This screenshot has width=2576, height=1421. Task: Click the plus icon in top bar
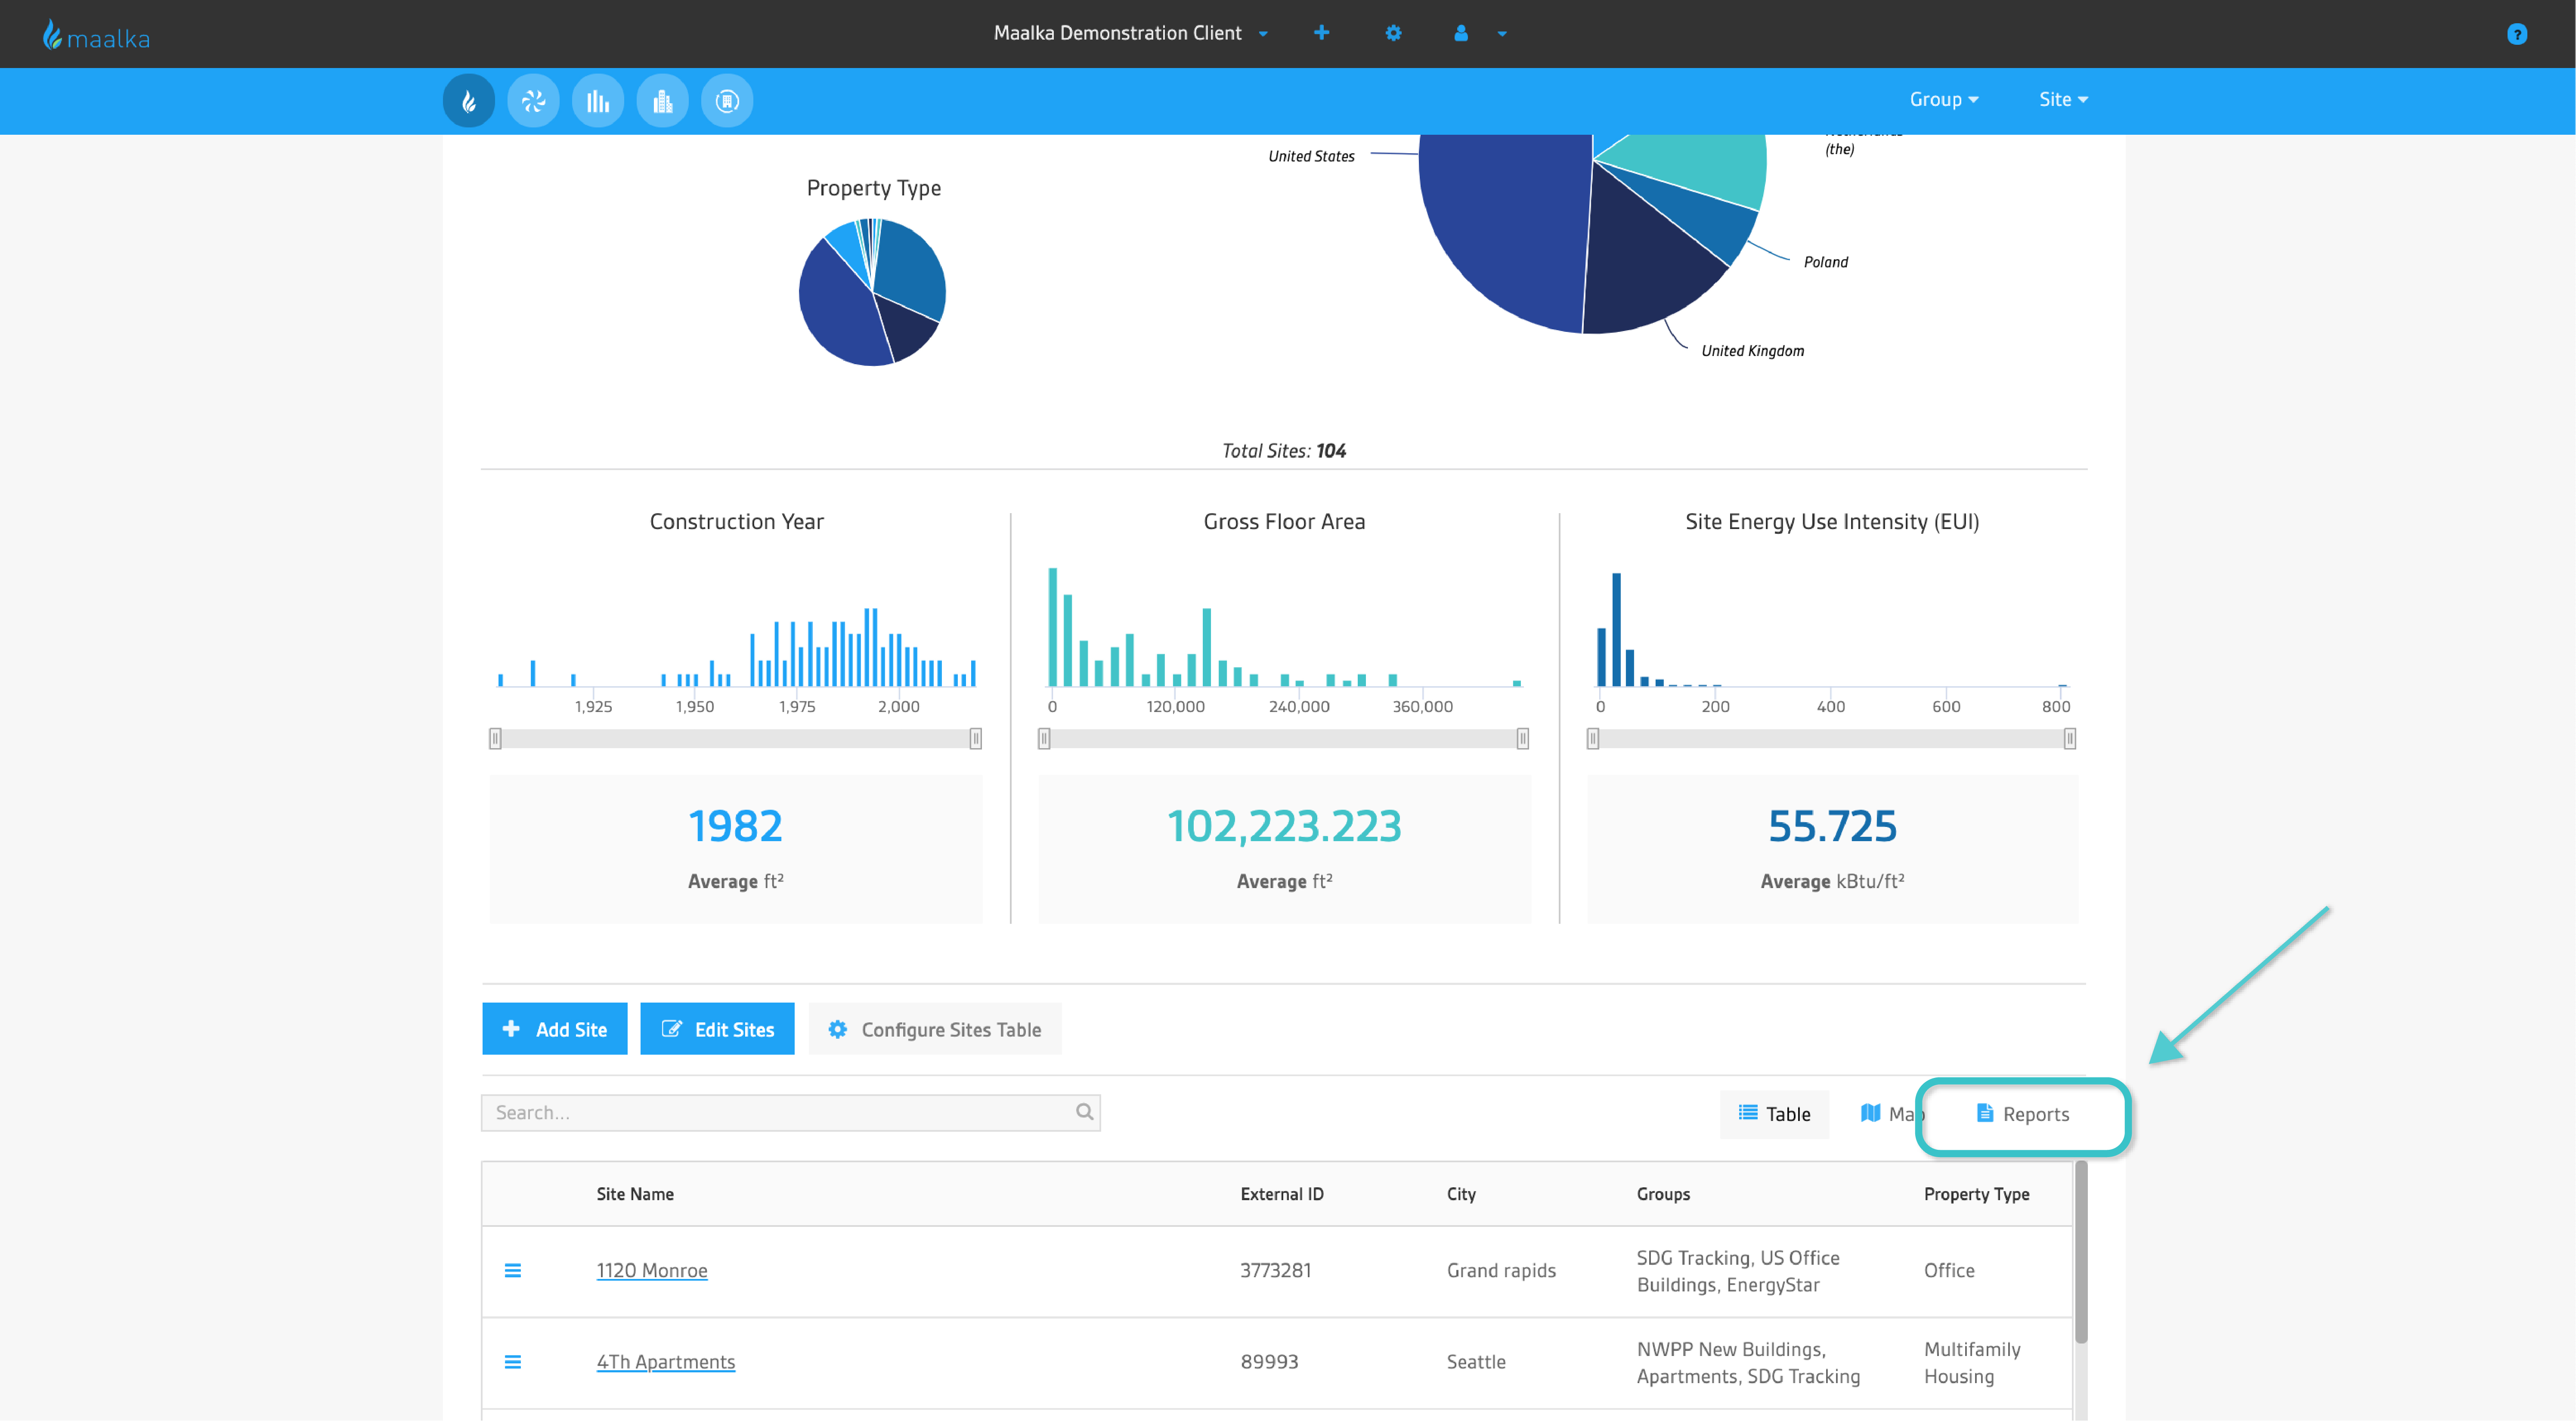pyautogui.click(x=1321, y=33)
